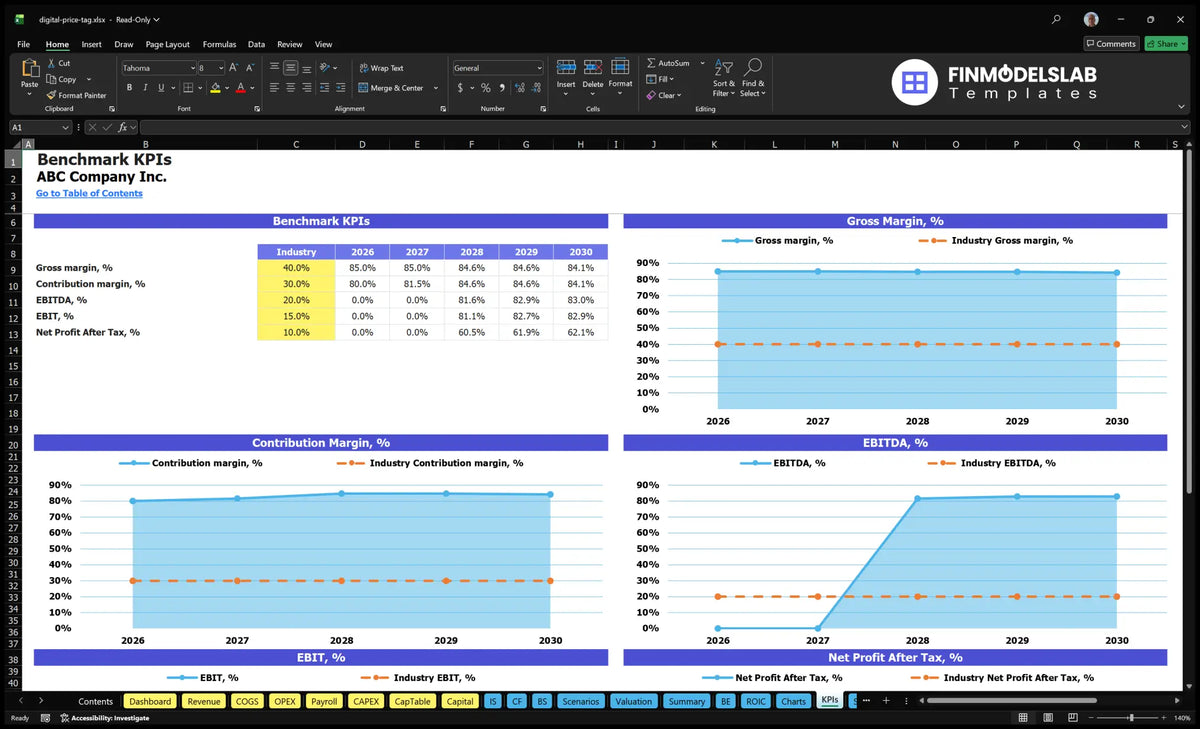
Task: Activate the Format Painter brush
Action: point(52,95)
